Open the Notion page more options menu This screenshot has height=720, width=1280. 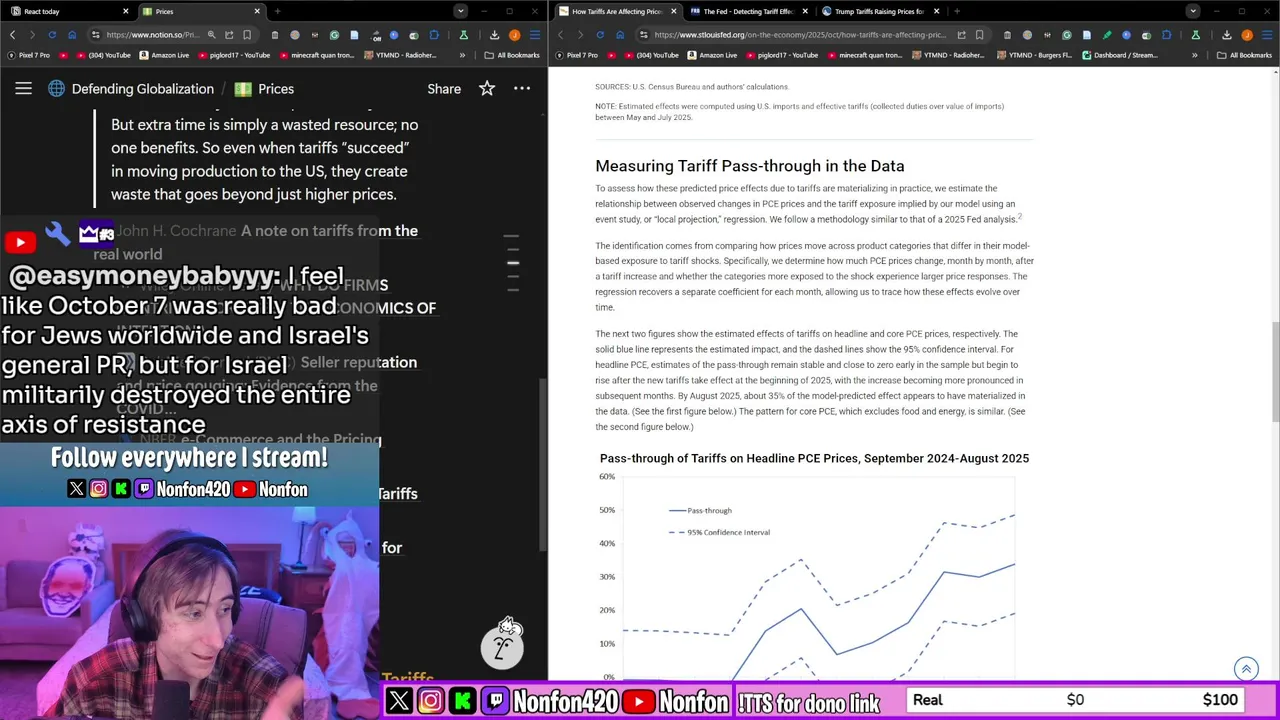click(x=522, y=89)
